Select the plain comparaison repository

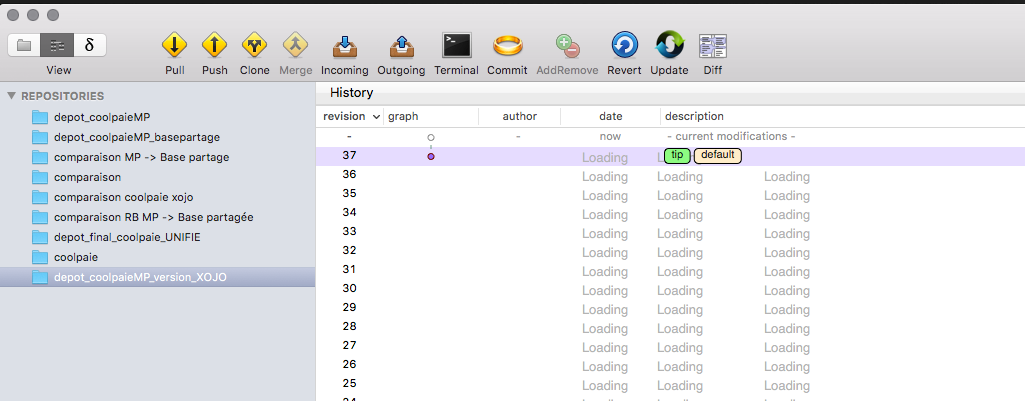pos(158,177)
